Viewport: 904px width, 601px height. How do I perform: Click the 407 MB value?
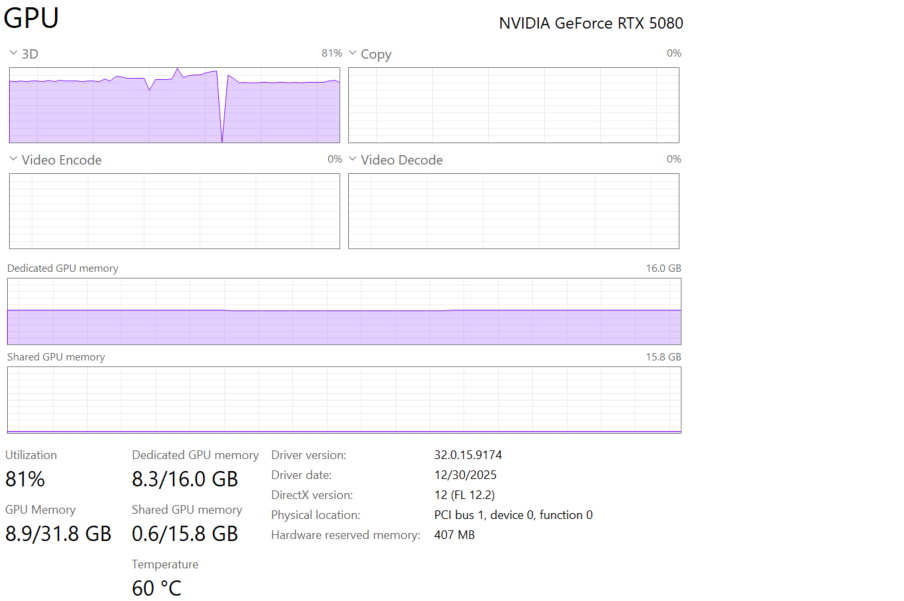(x=454, y=535)
